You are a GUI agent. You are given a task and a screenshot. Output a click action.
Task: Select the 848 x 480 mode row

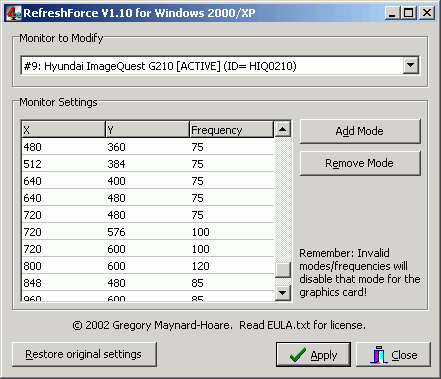148,283
